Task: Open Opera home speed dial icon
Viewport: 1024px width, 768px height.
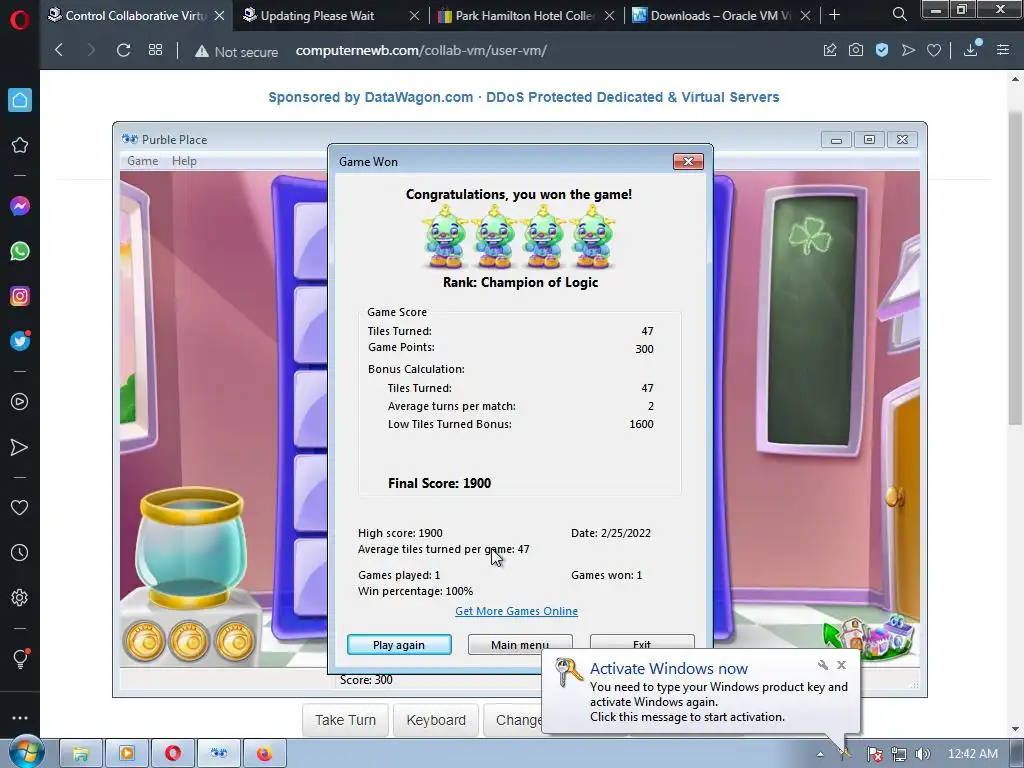Action: 20,100
